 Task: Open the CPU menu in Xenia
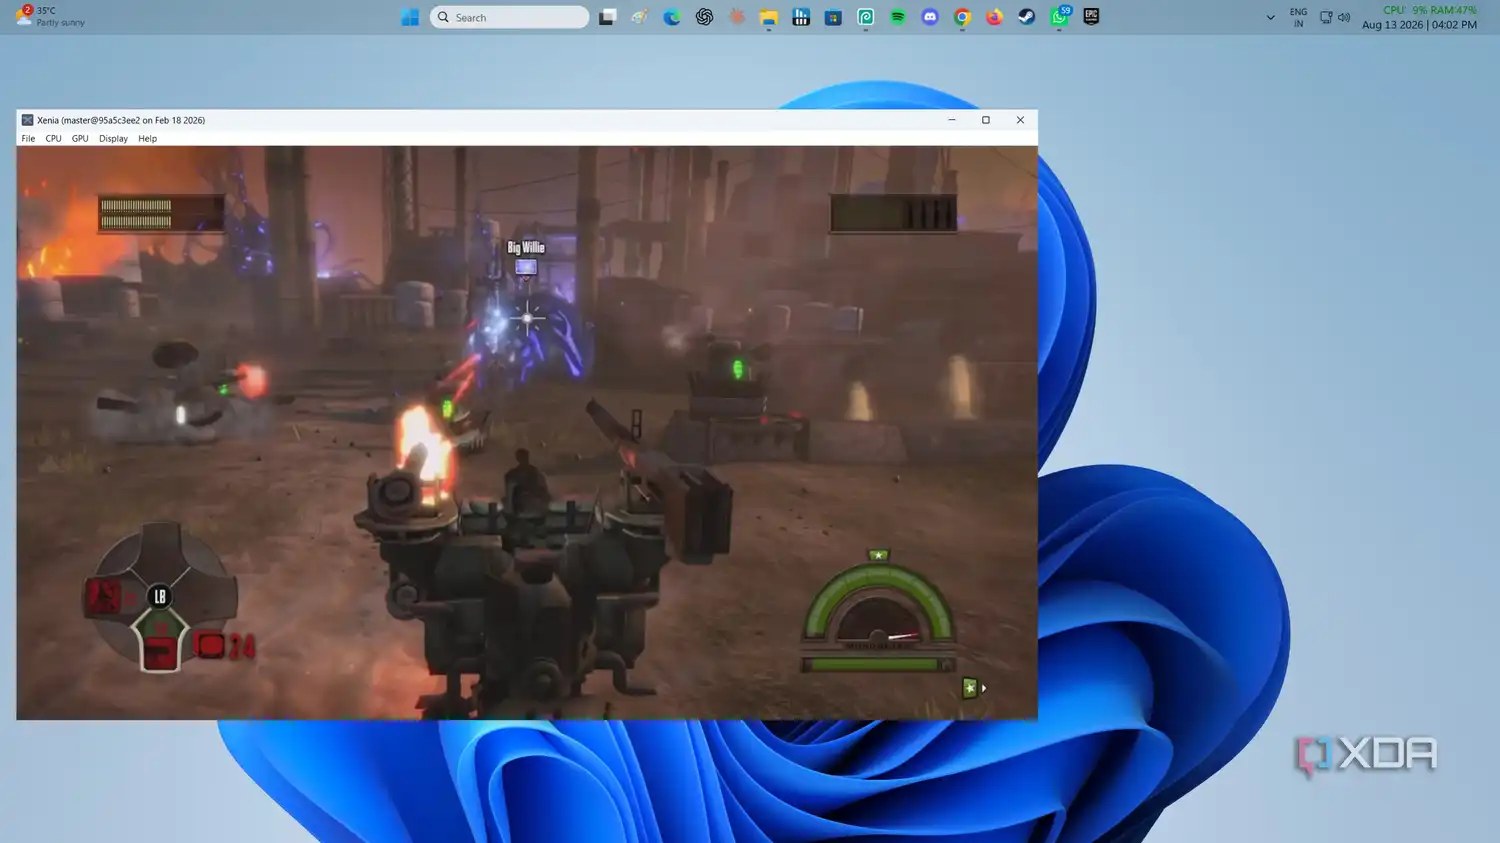point(53,139)
